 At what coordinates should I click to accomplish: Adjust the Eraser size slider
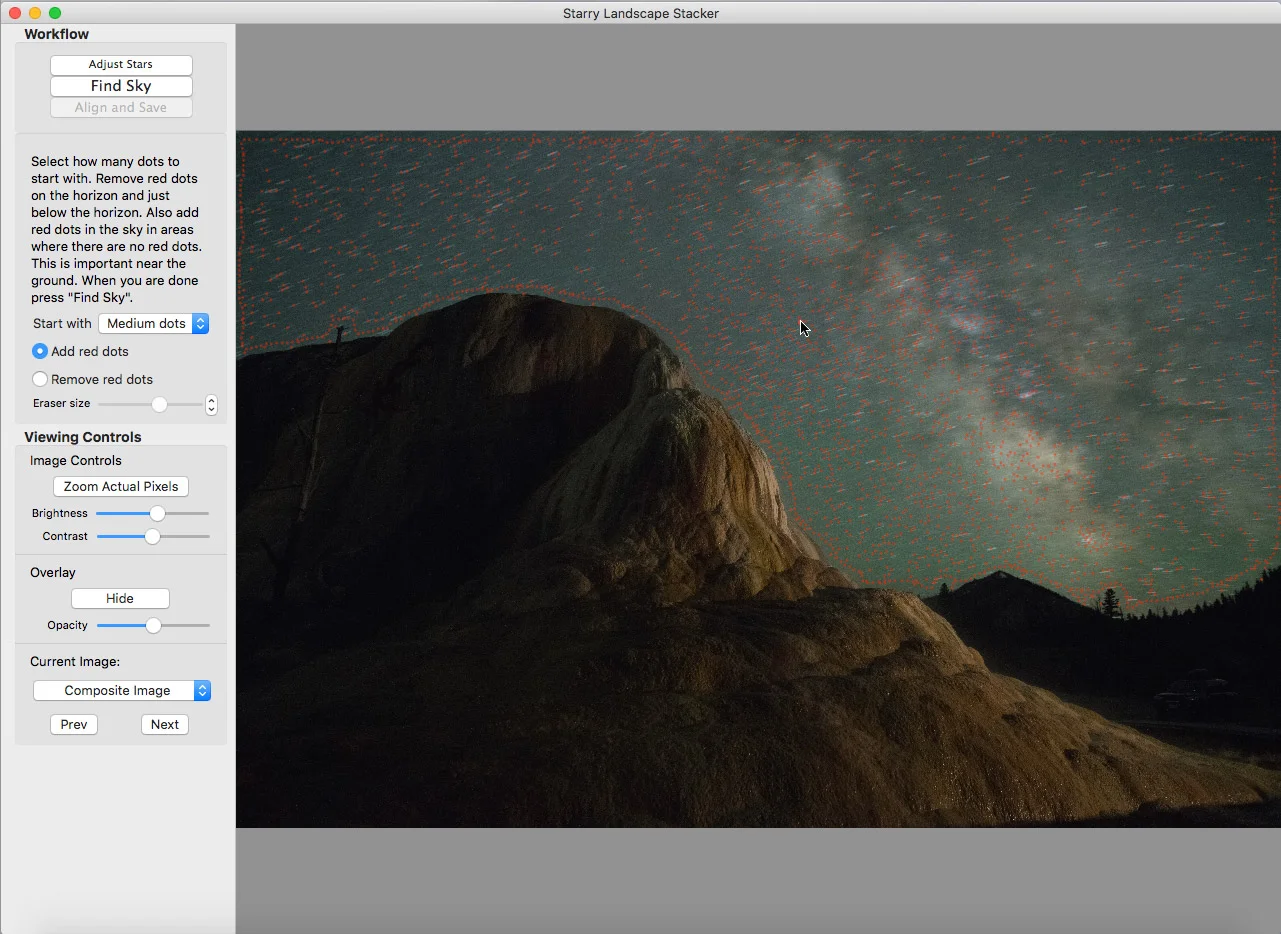point(159,404)
